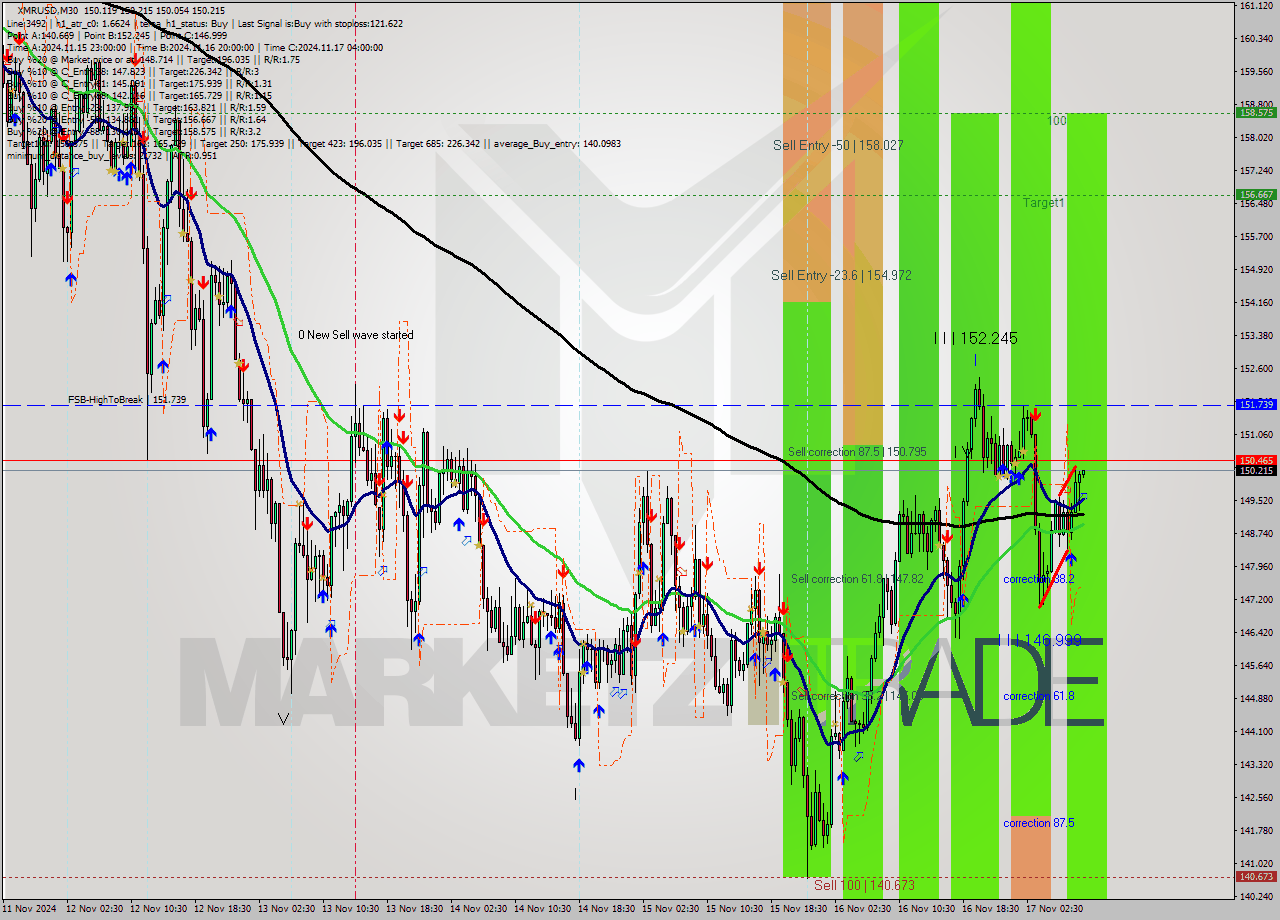Click the '13 Nov 10:30' time label
The width and height of the screenshot is (1280, 920).
[350, 909]
